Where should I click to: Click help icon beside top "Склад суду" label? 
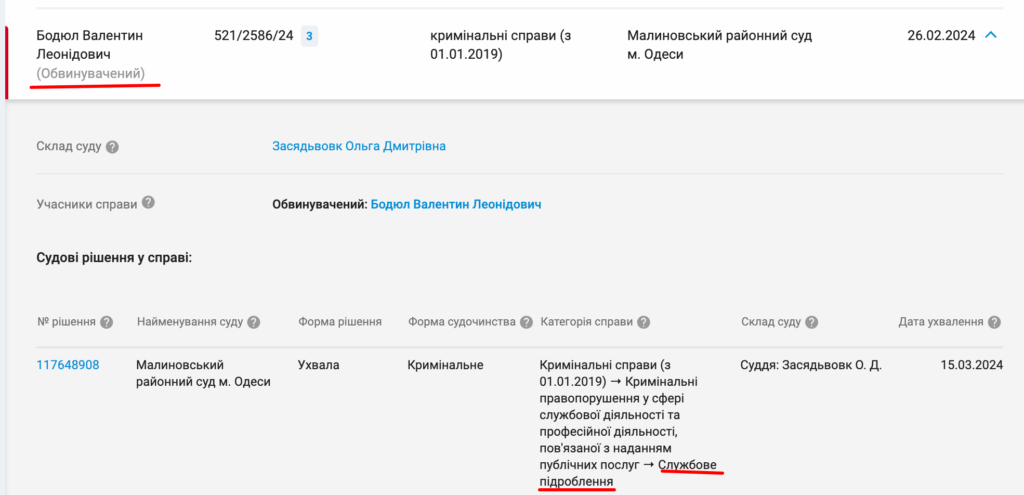[x=113, y=147]
